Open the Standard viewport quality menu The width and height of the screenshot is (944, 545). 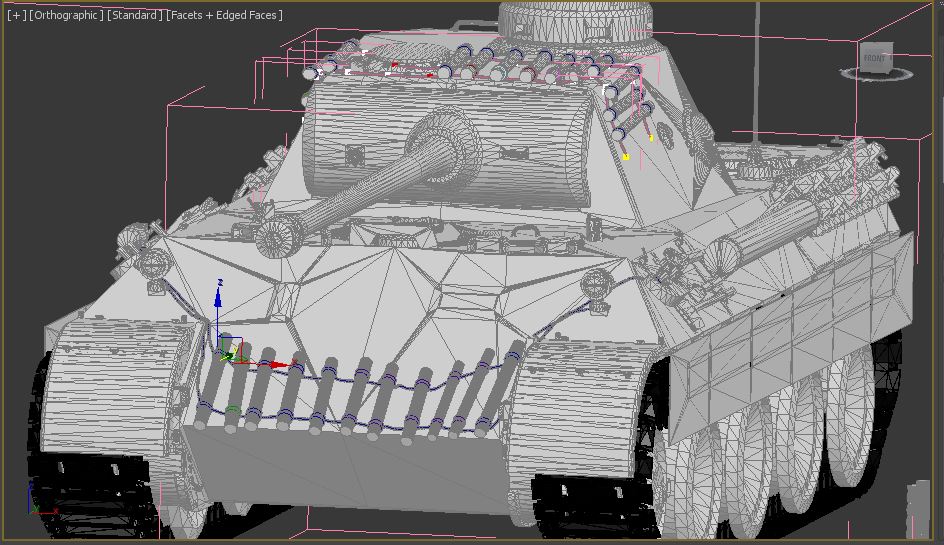click(134, 15)
